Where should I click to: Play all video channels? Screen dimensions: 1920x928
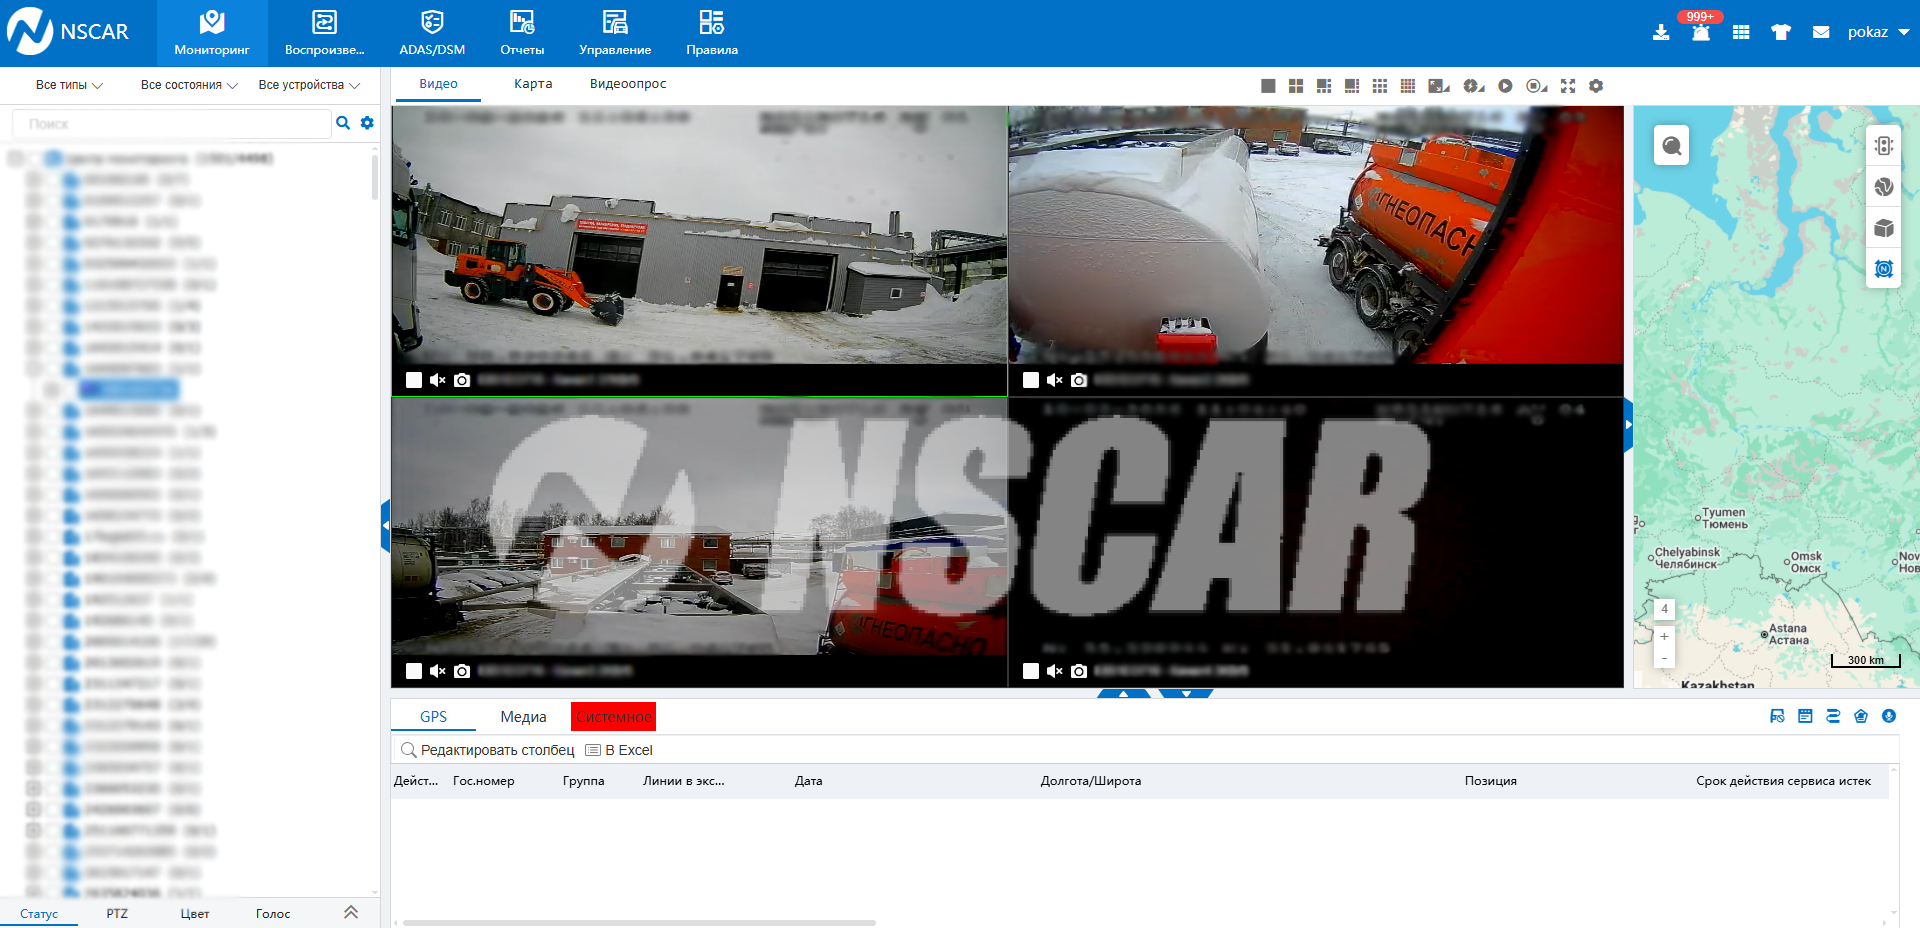(x=1505, y=86)
